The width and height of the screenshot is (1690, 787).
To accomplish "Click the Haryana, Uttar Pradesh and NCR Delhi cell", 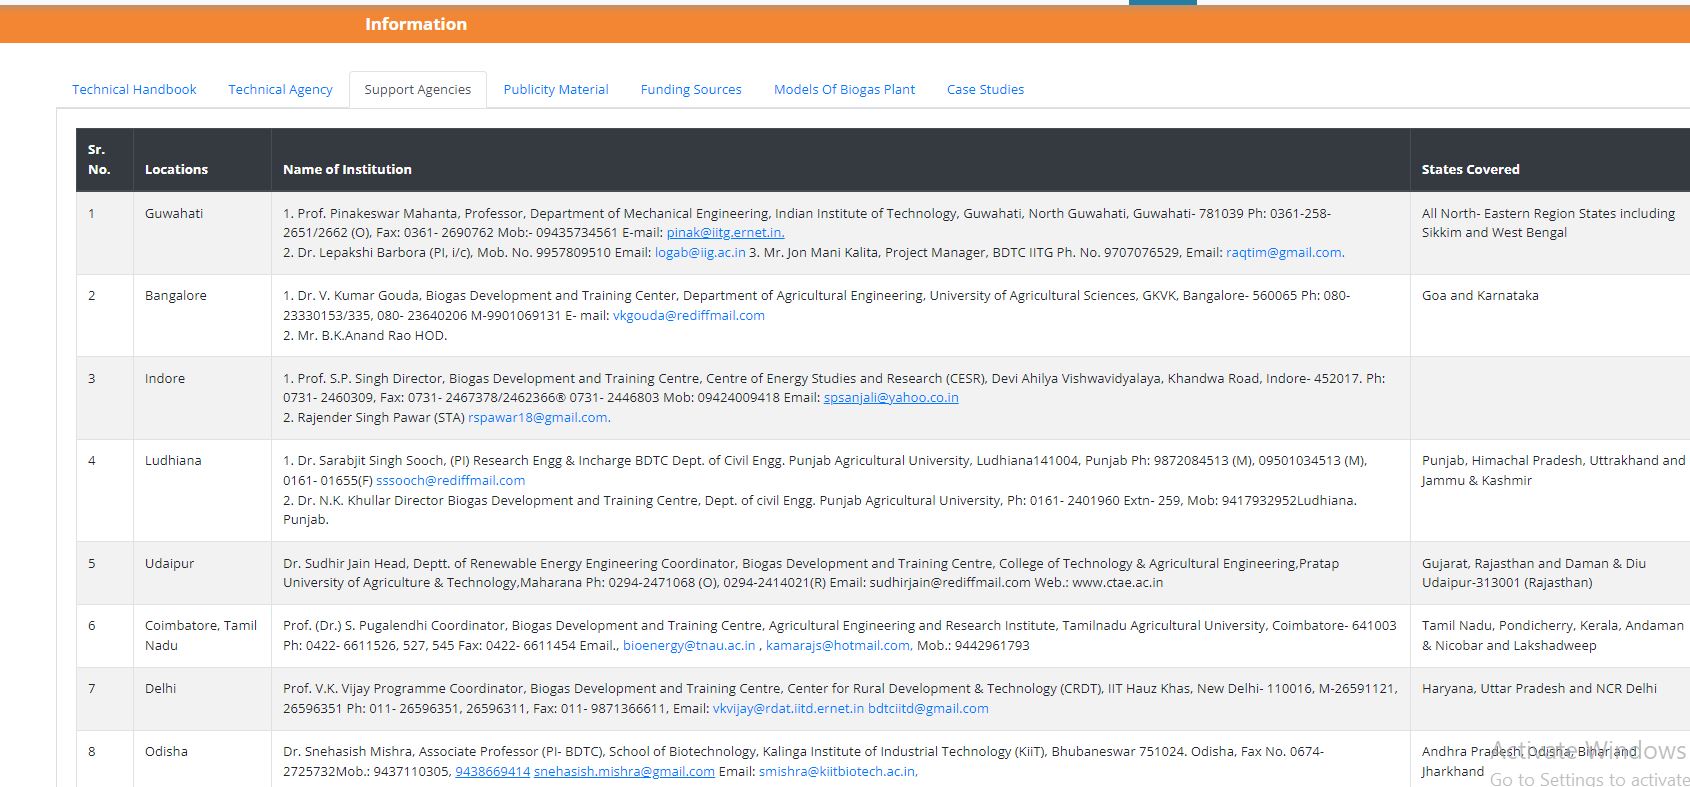I will coord(1550,698).
